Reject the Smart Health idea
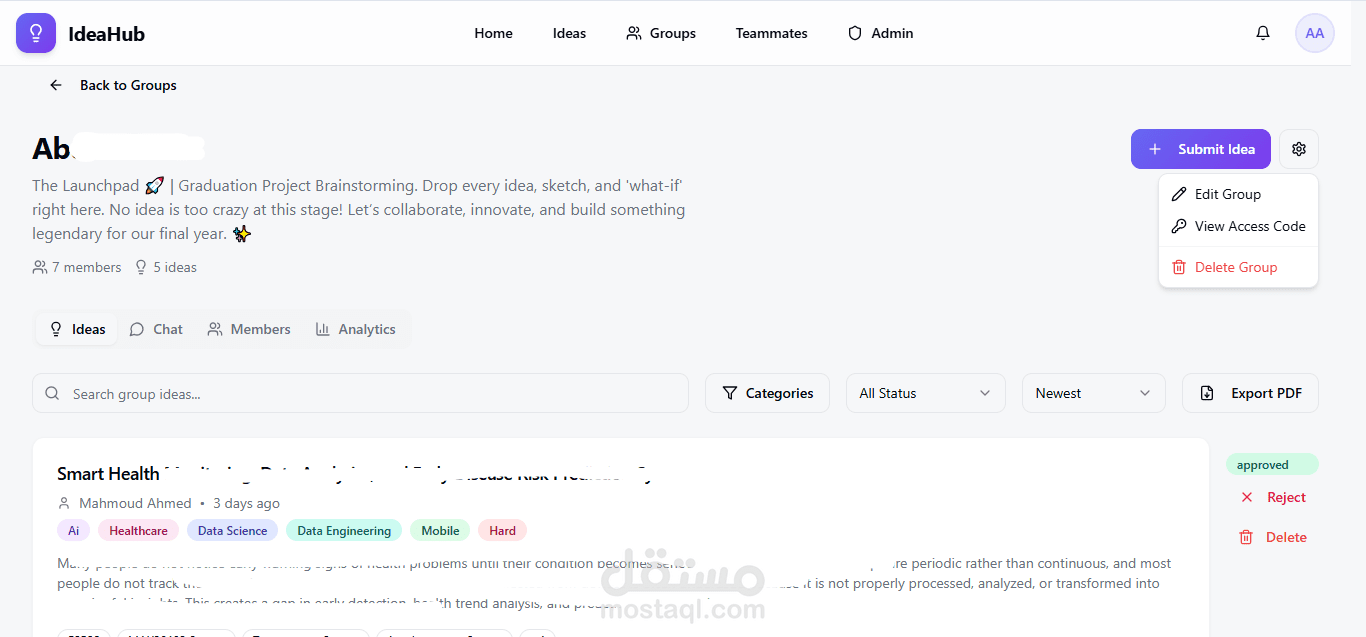Screen dimensions: 1366x637 pyautogui.click(x=1273, y=497)
